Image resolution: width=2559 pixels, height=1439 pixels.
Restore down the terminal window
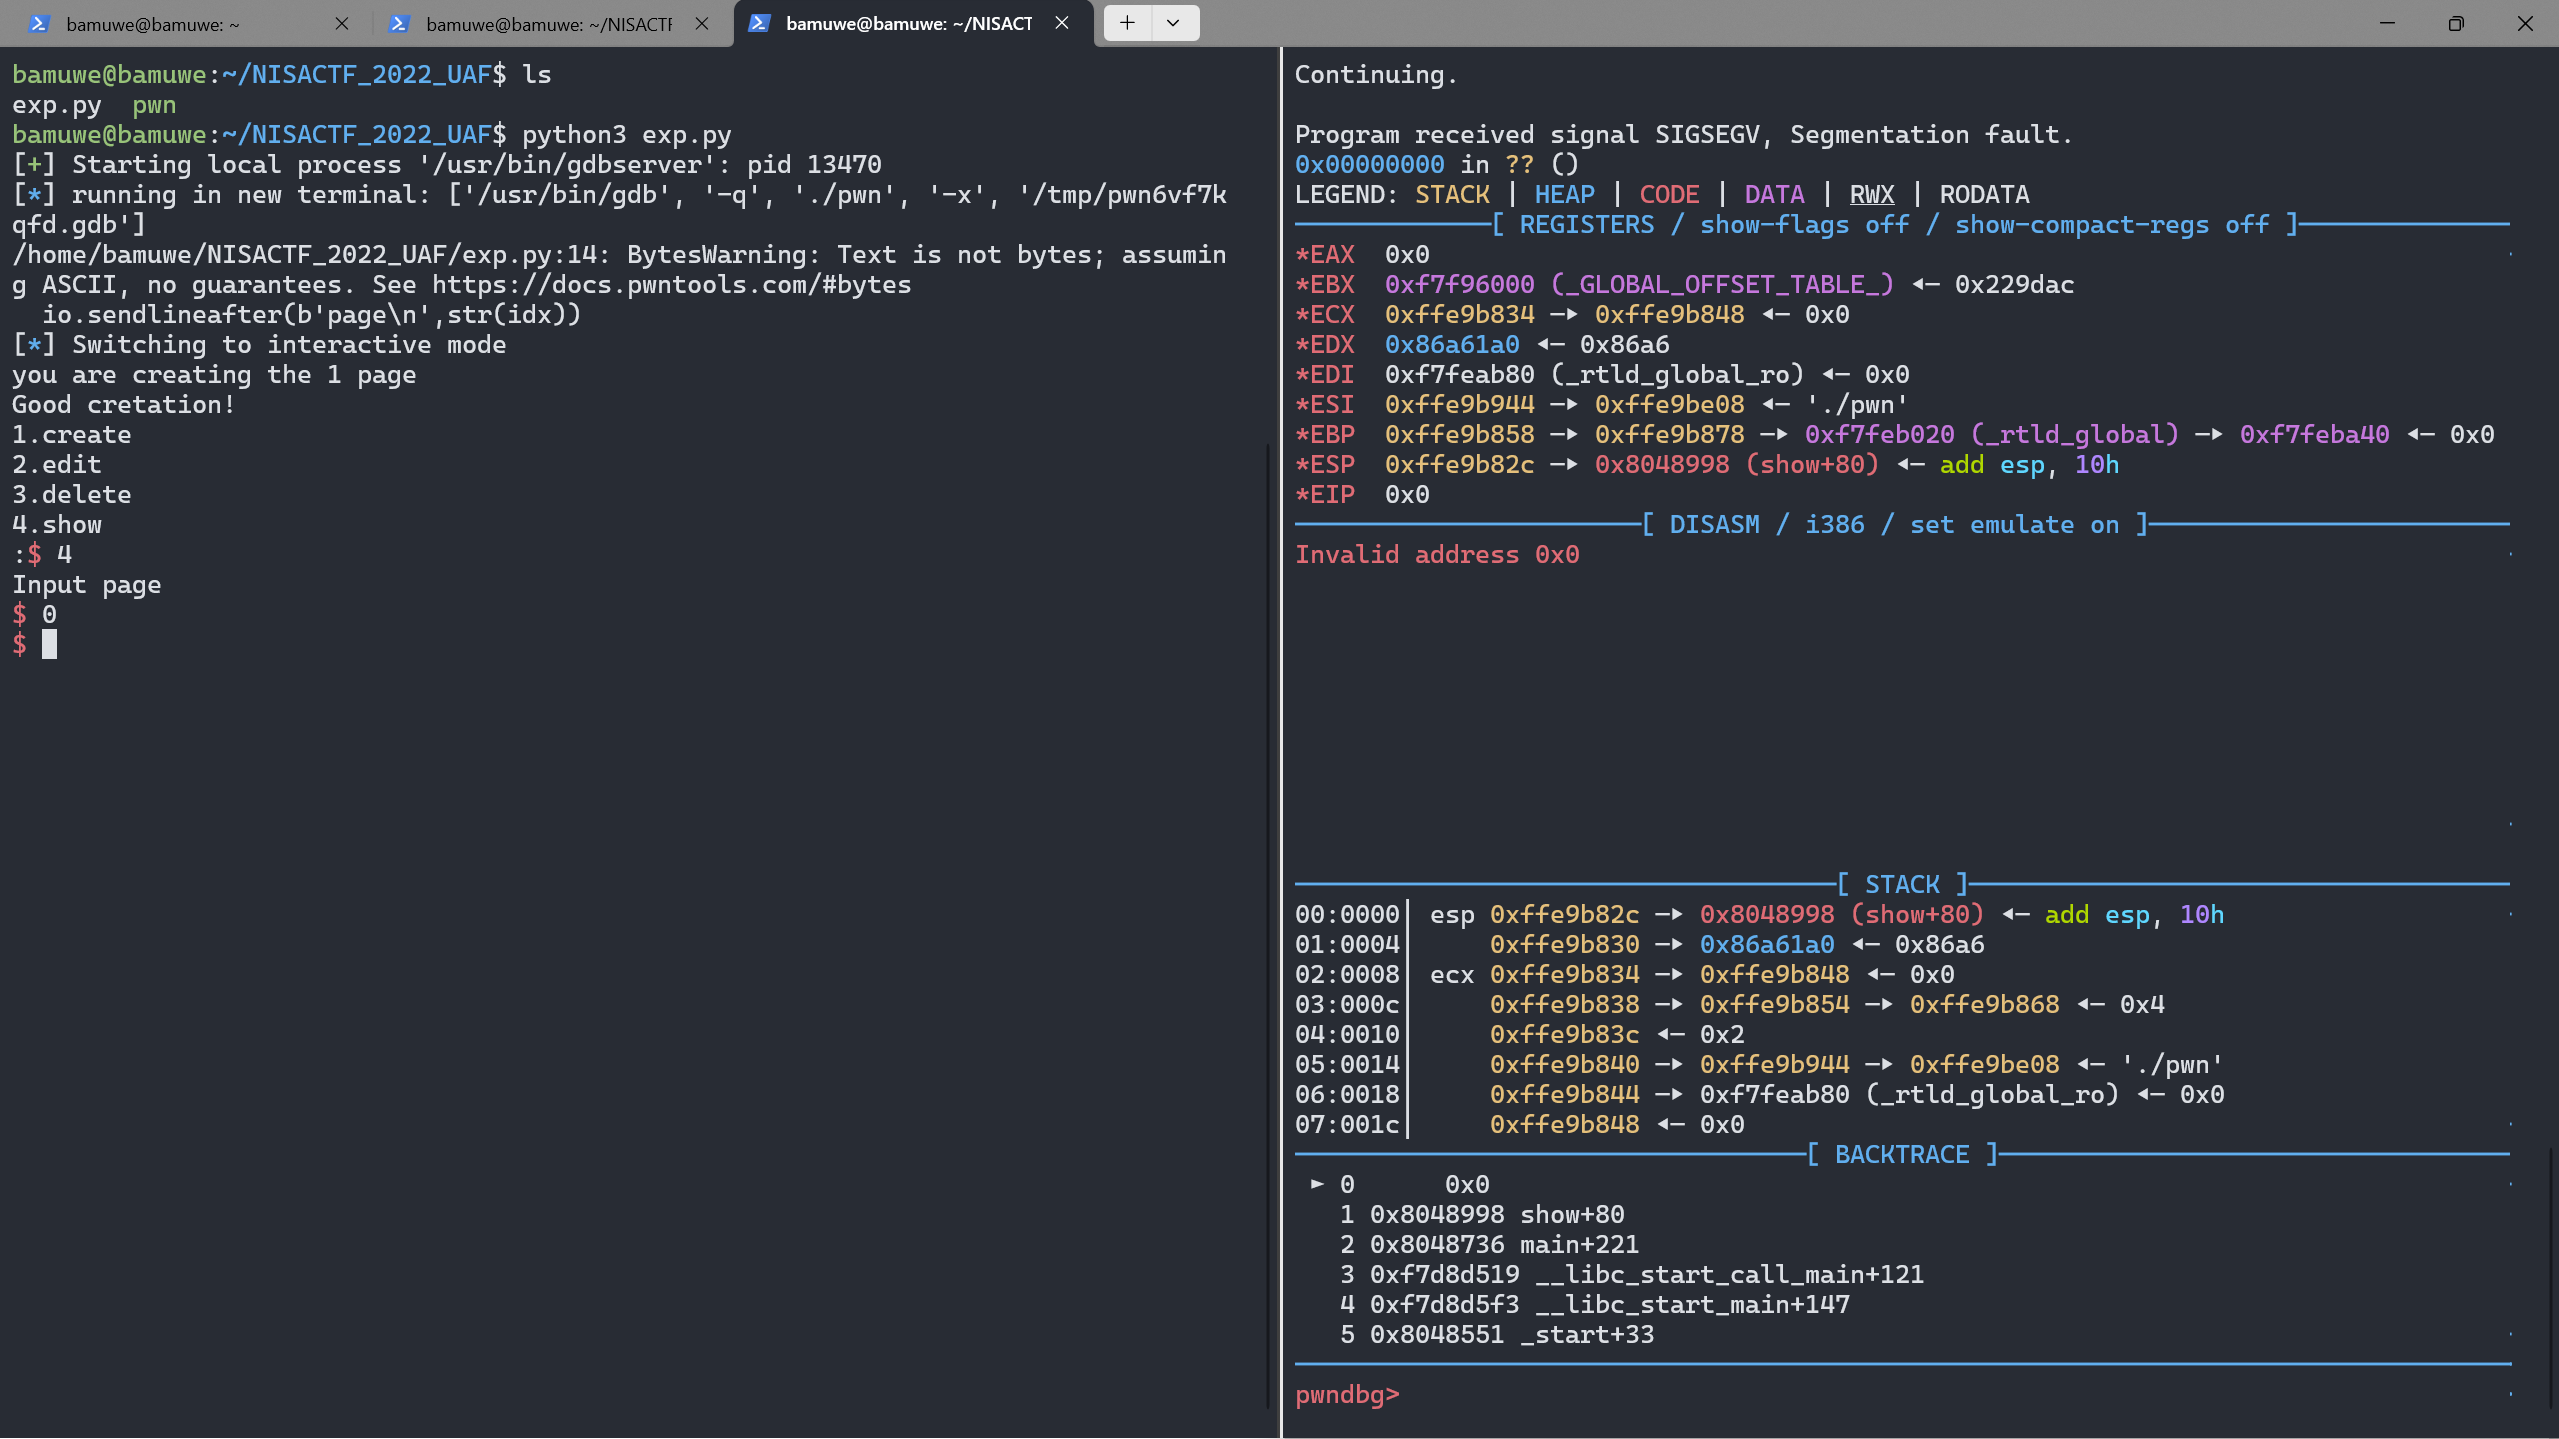click(x=2456, y=23)
